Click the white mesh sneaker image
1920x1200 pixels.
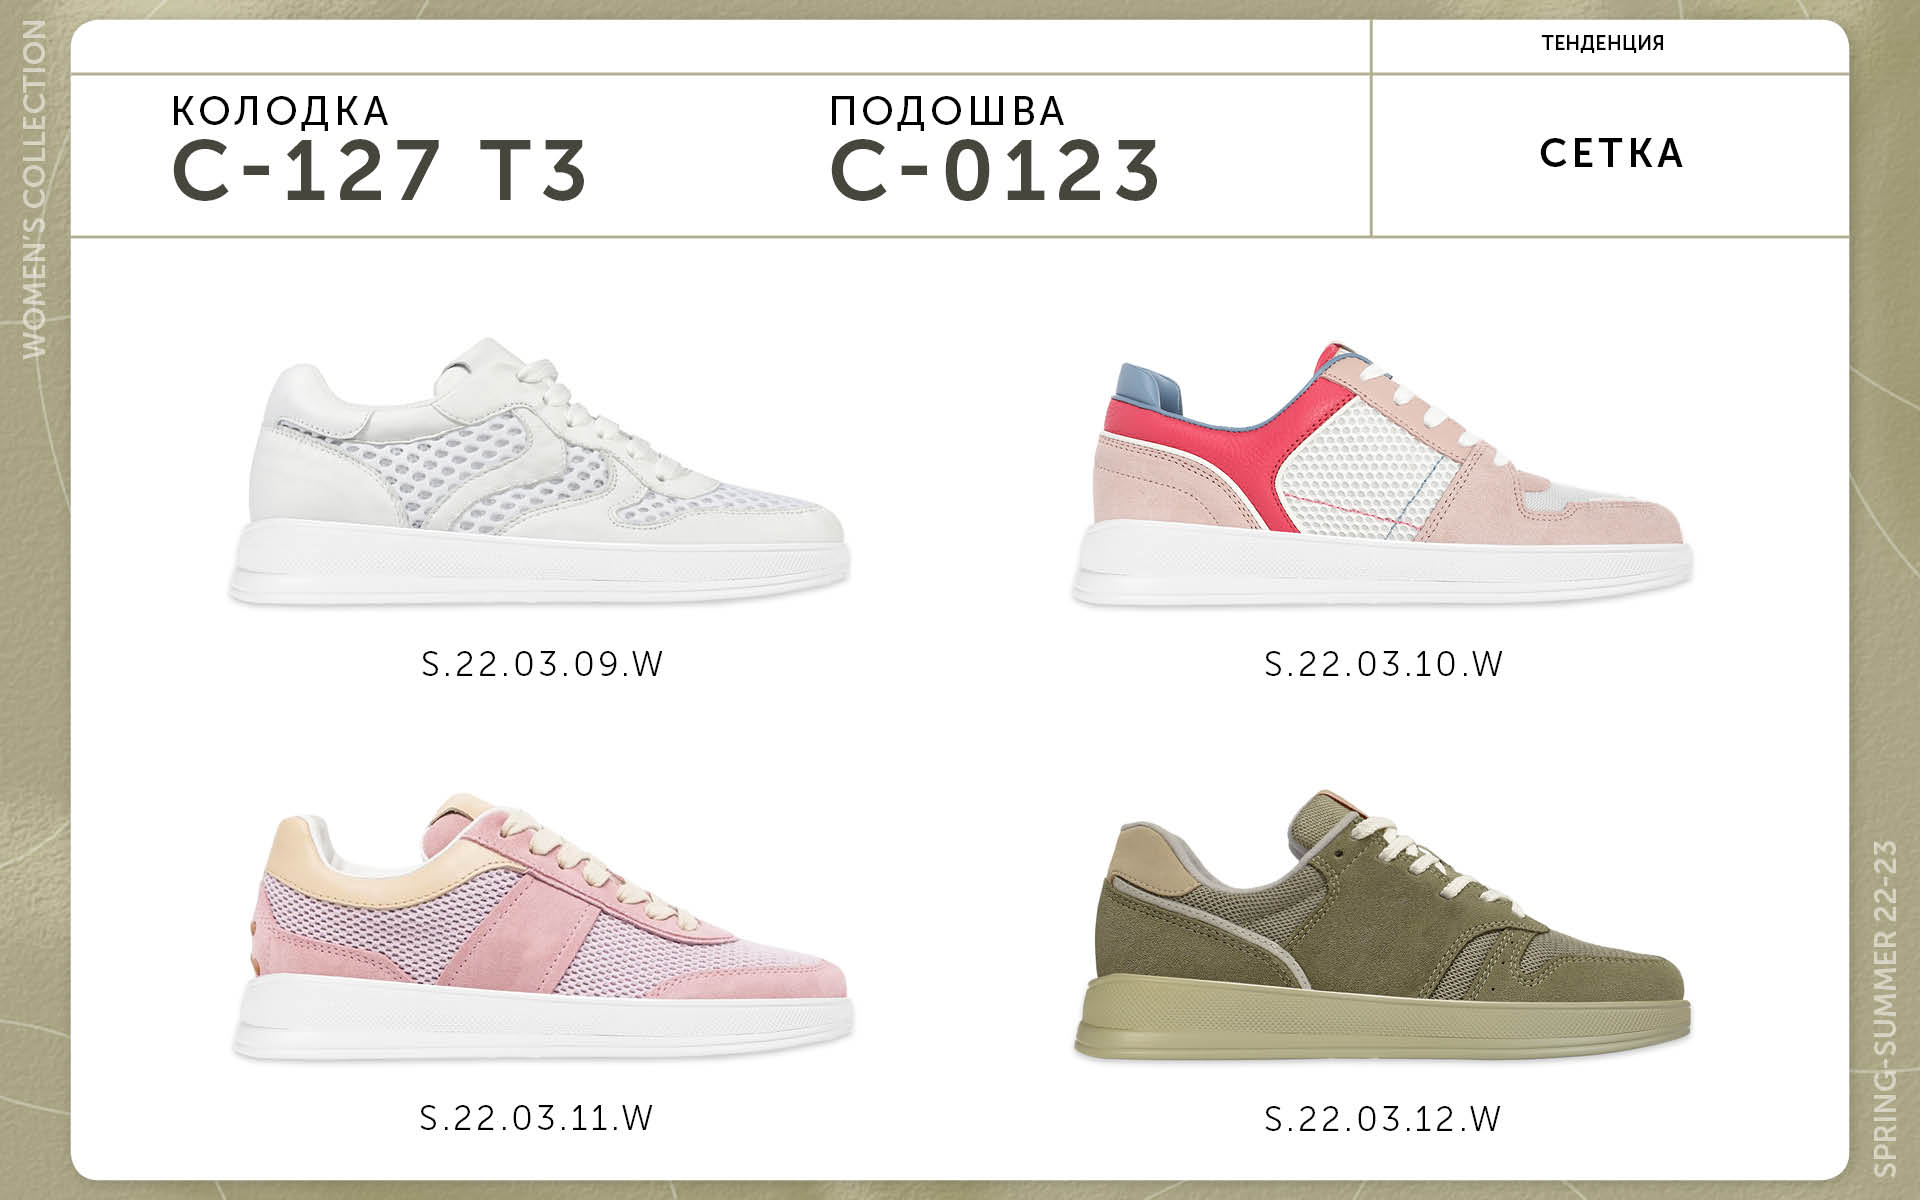pos(540,471)
